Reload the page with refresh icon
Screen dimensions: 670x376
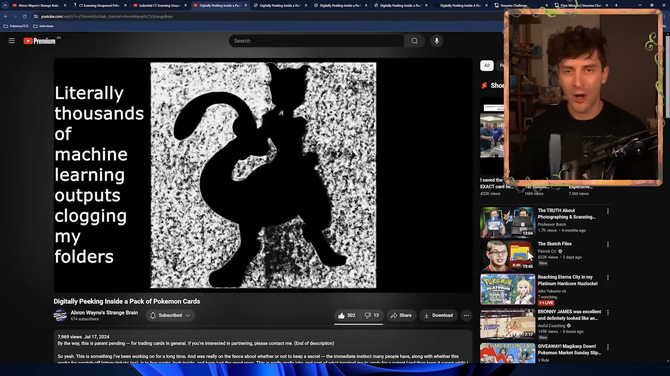[24, 16]
